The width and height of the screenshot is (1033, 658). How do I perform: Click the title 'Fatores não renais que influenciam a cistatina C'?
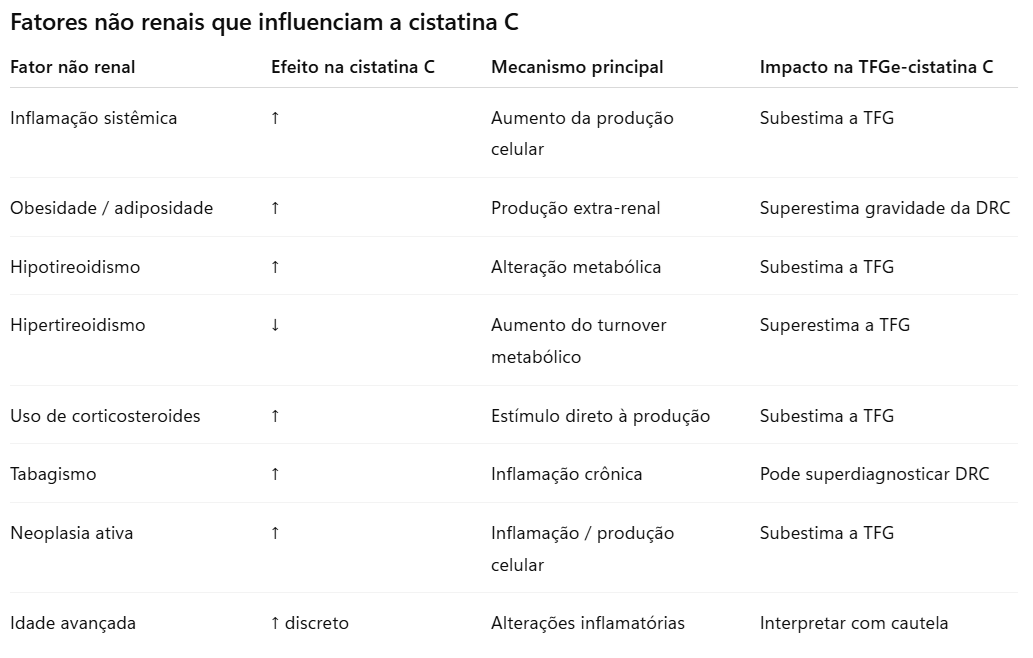[x=264, y=23]
